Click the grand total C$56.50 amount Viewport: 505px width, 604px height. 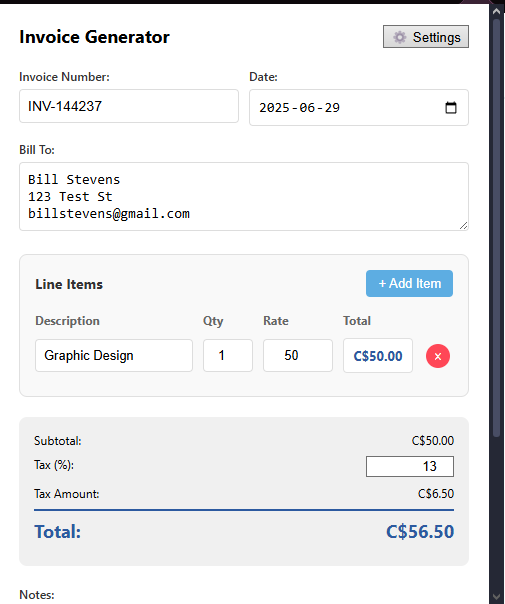[420, 532]
